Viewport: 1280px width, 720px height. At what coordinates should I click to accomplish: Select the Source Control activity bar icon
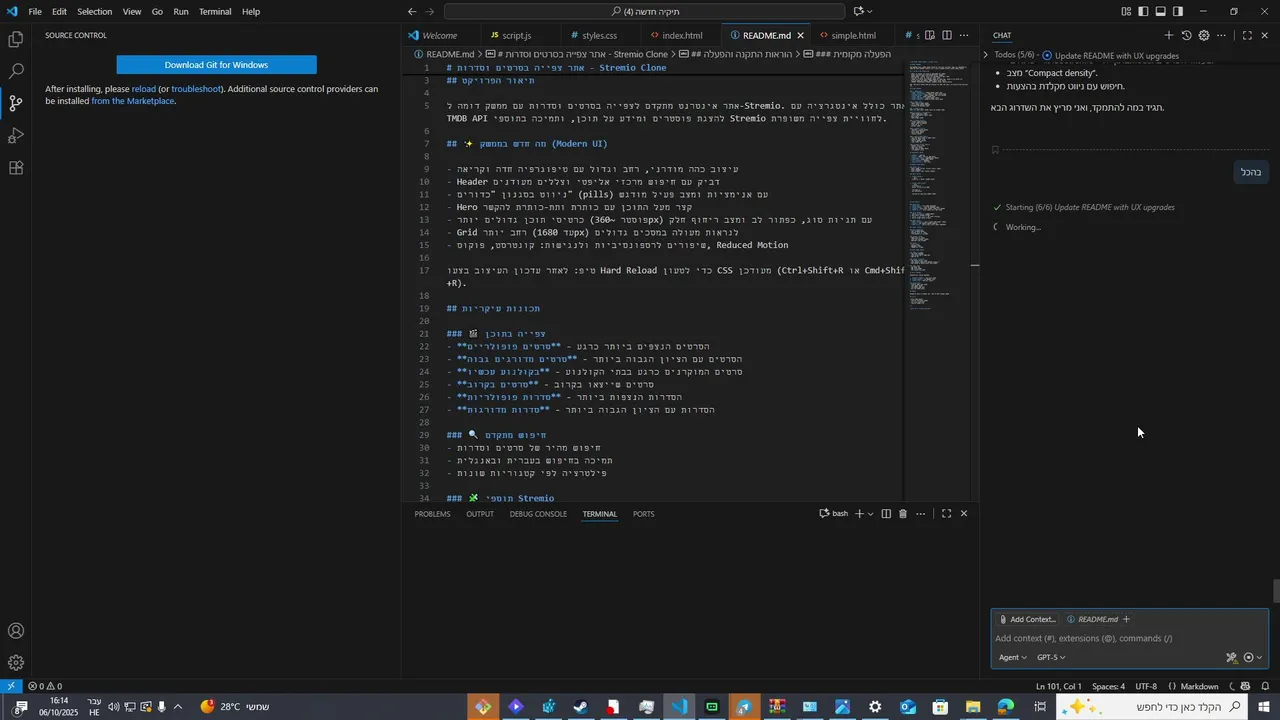[16, 104]
